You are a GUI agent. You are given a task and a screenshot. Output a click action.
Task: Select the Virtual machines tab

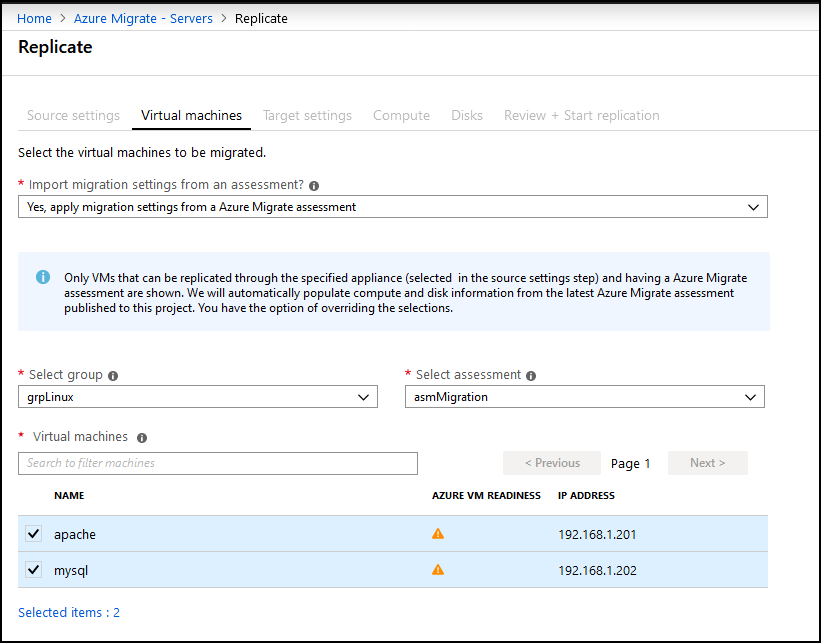click(192, 115)
